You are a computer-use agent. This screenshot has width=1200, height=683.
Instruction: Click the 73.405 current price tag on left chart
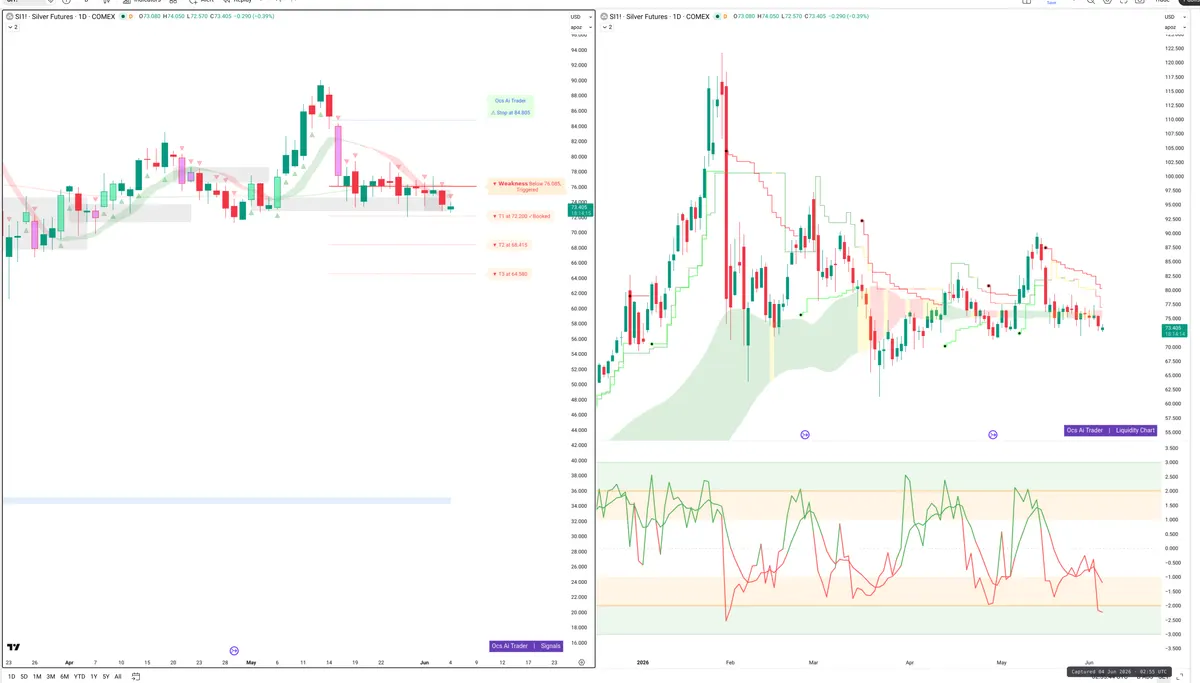tap(580, 210)
